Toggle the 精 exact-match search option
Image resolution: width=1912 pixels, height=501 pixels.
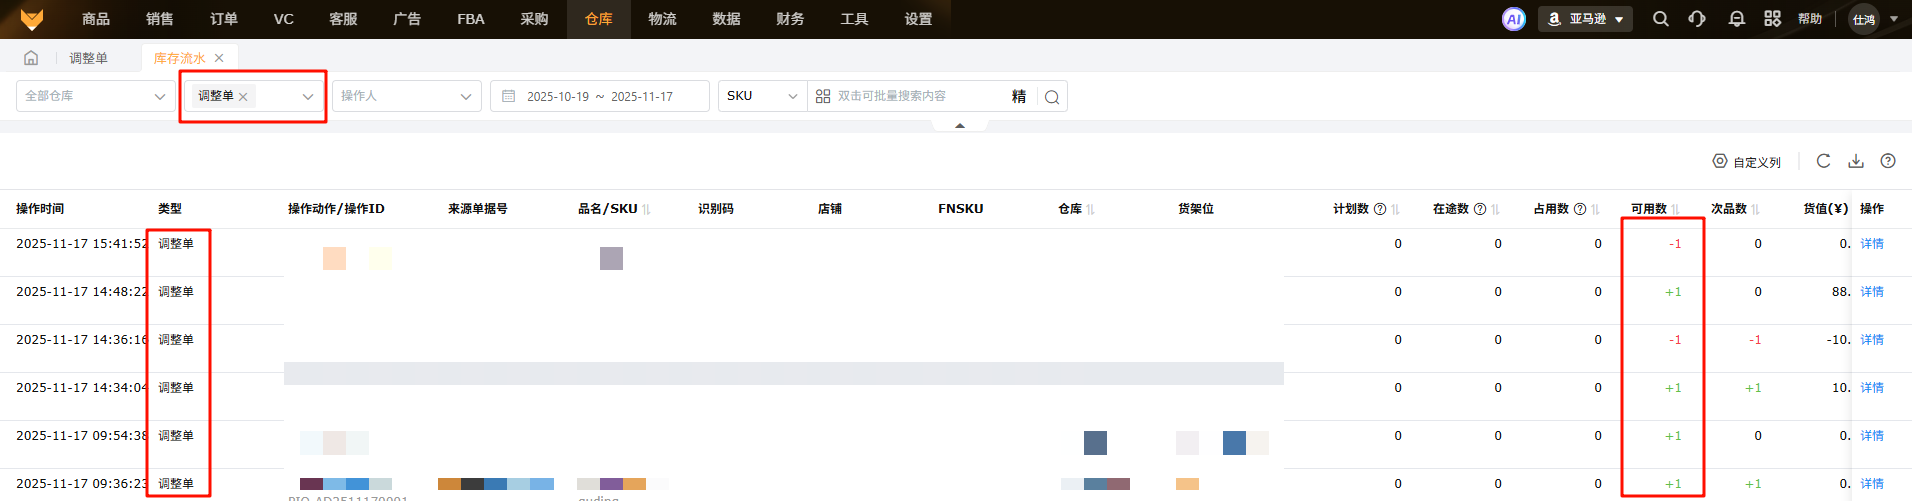(1018, 96)
